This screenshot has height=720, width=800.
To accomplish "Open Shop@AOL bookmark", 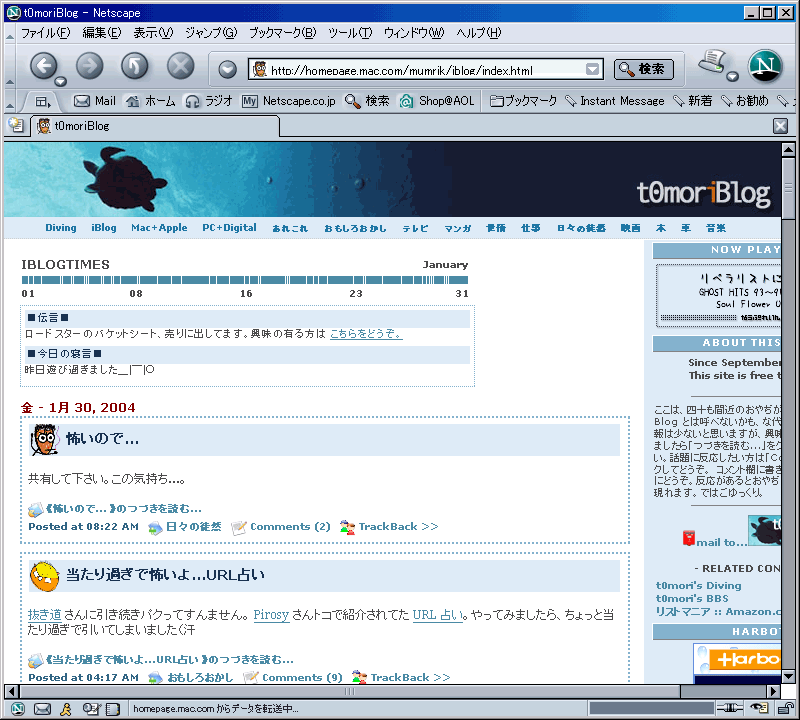I will [437, 101].
